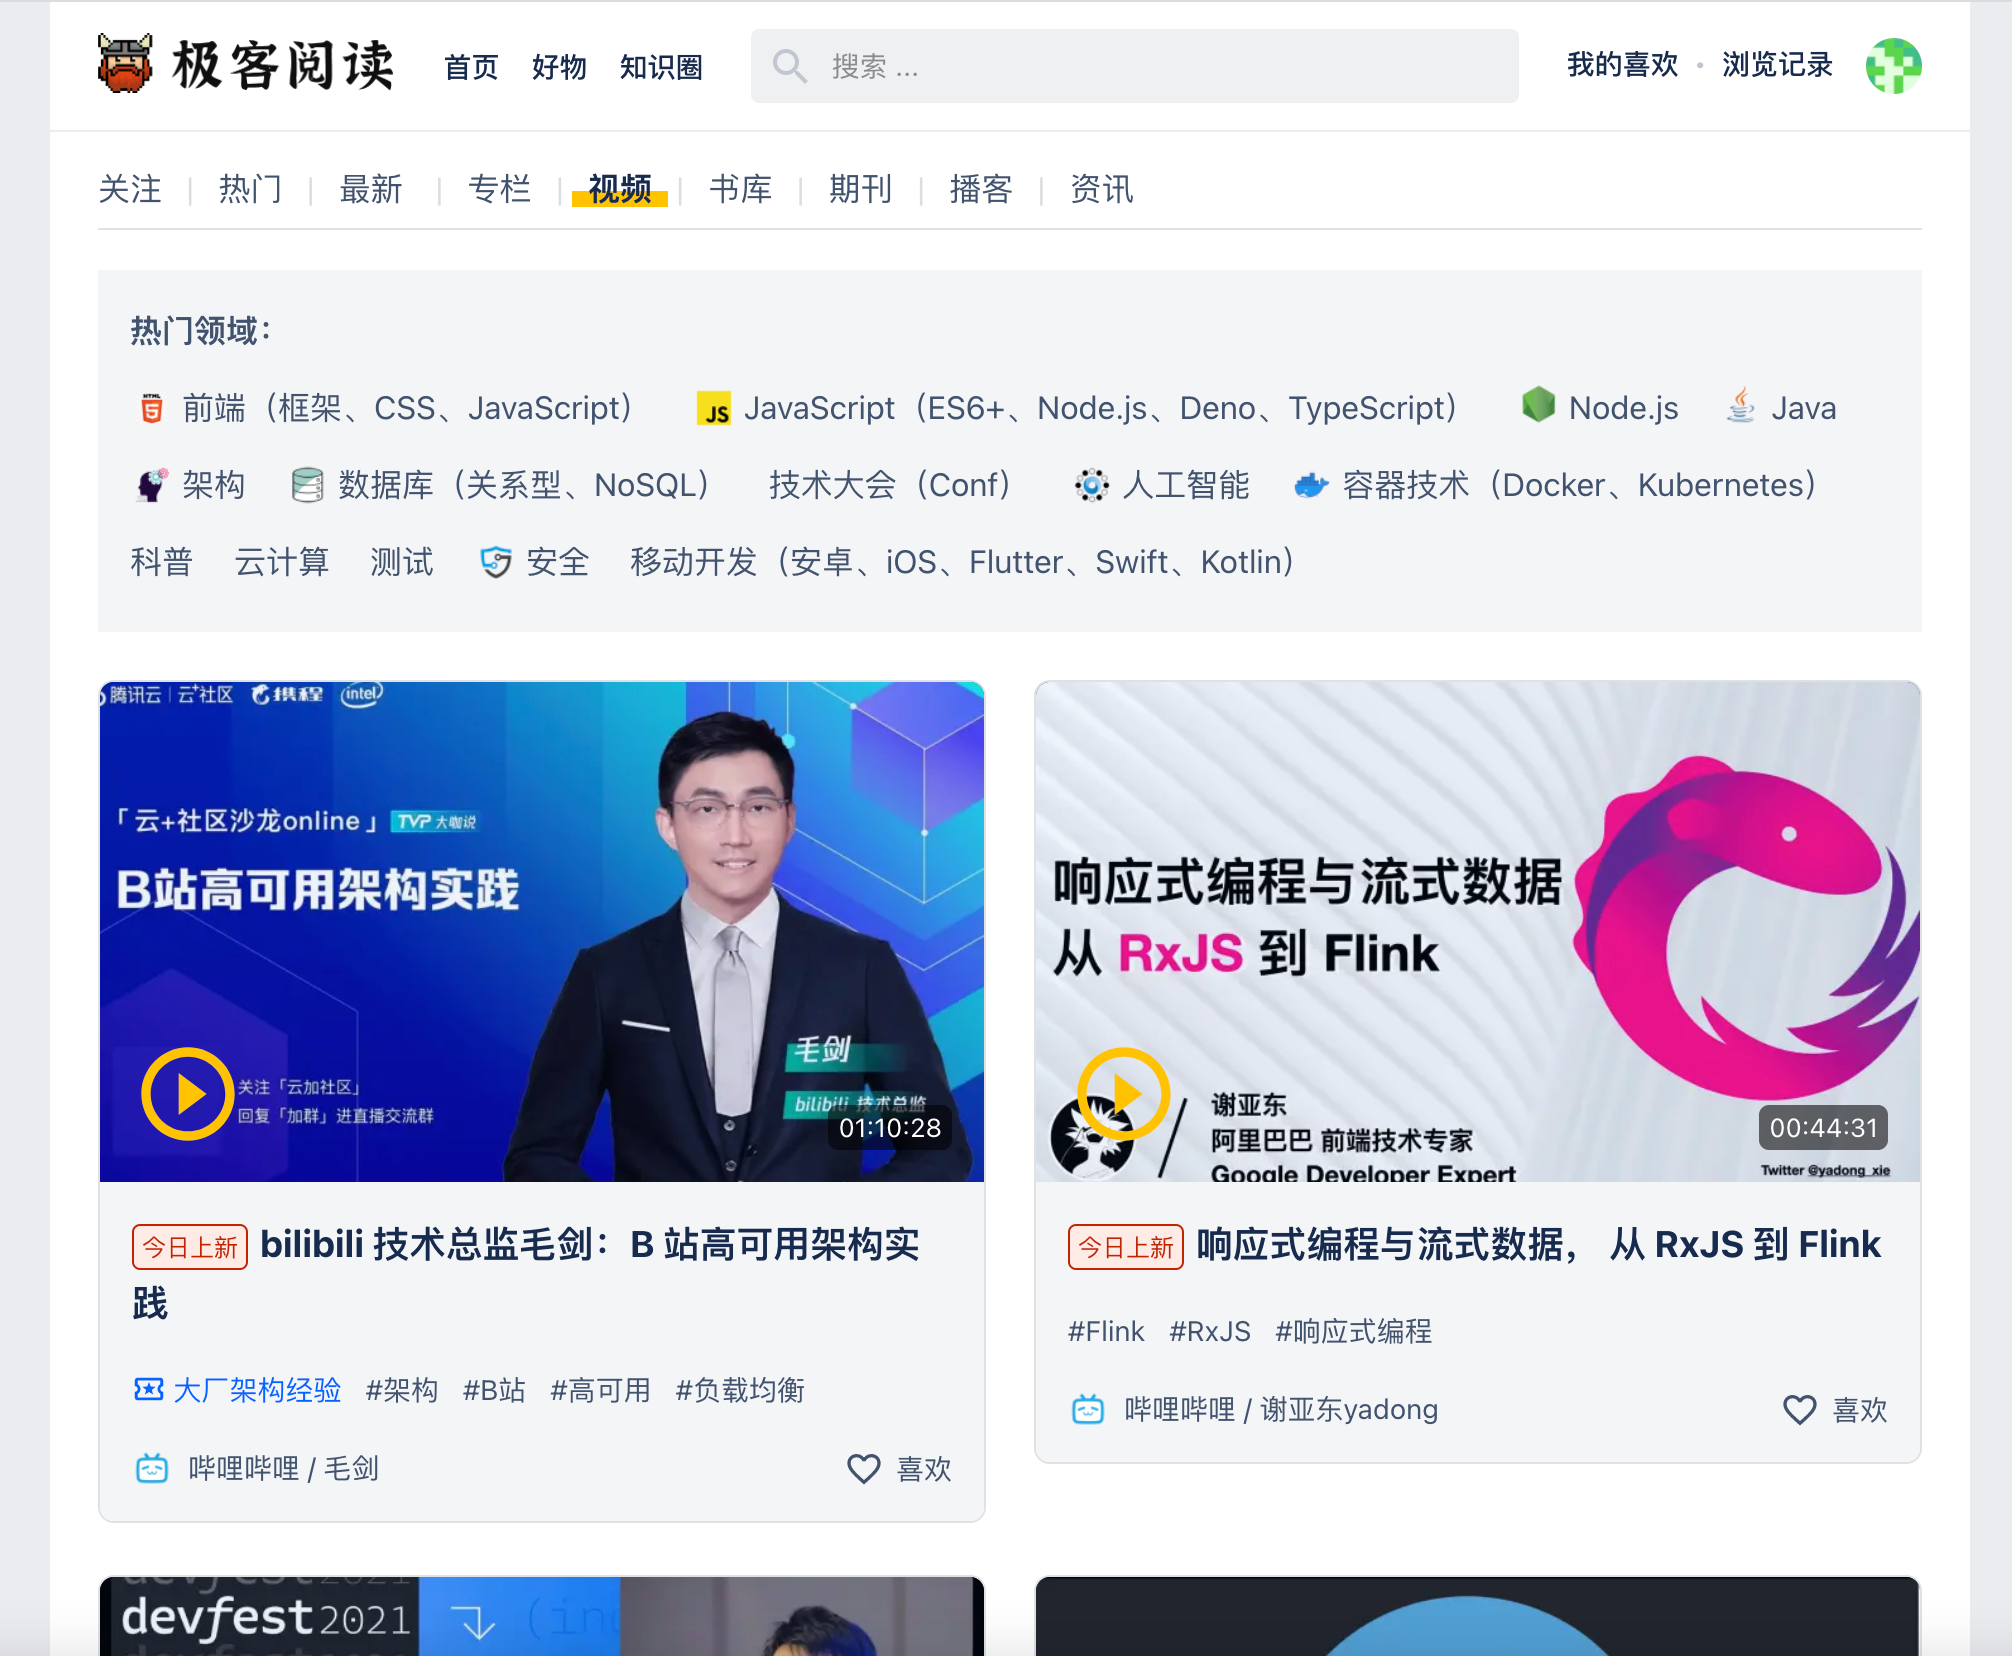The width and height of the screenshot is (2012, 1656).
Task: Switch to the 热门 tab
Action: pyautogui.click(x=250, y=189)
